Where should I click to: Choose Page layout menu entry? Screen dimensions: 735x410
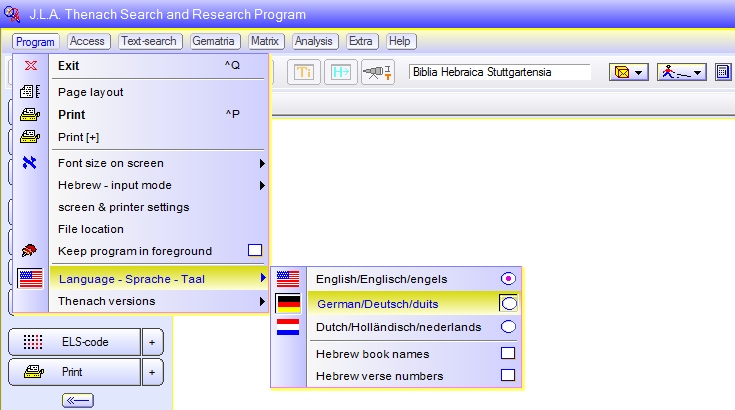tap(158, 92)
